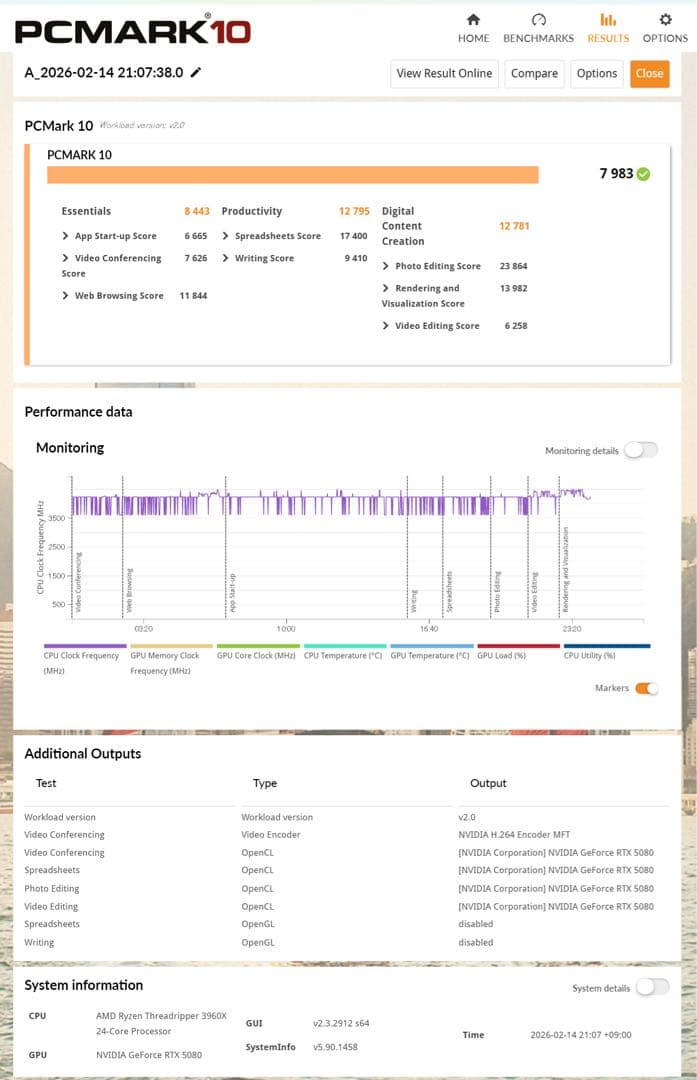Viewport: 697px width, 1080px height.
Task: Click the Productivity score 12 795
Action: click(354, 211)
